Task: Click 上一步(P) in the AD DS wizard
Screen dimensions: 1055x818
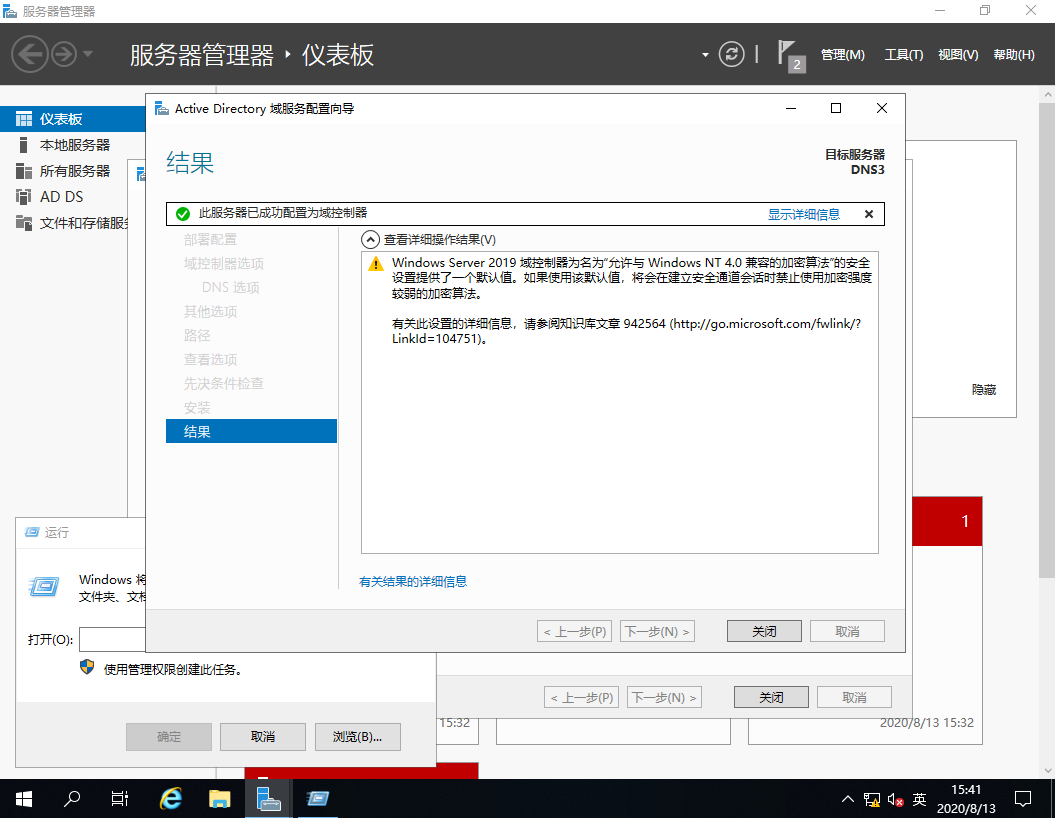Action: coord(574,631)
